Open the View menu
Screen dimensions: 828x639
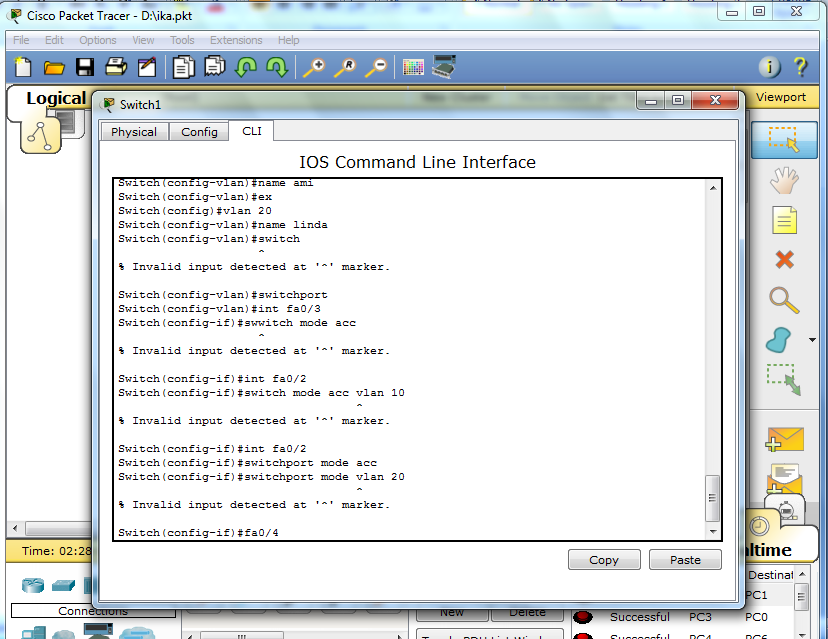143,40
